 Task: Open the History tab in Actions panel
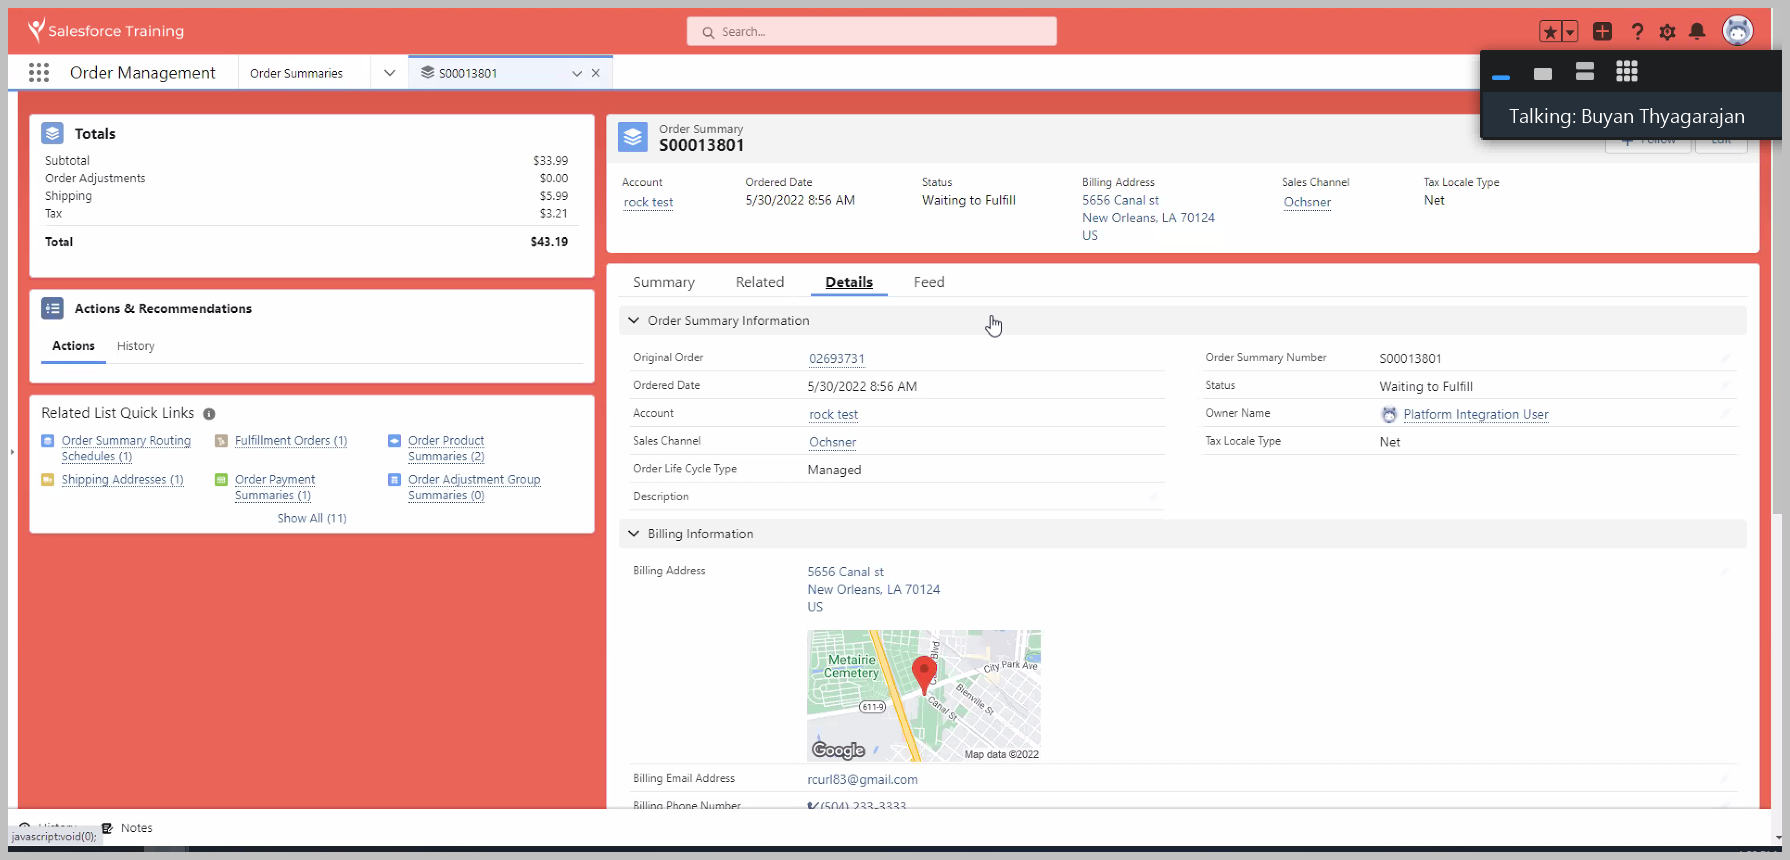[135, 346]
